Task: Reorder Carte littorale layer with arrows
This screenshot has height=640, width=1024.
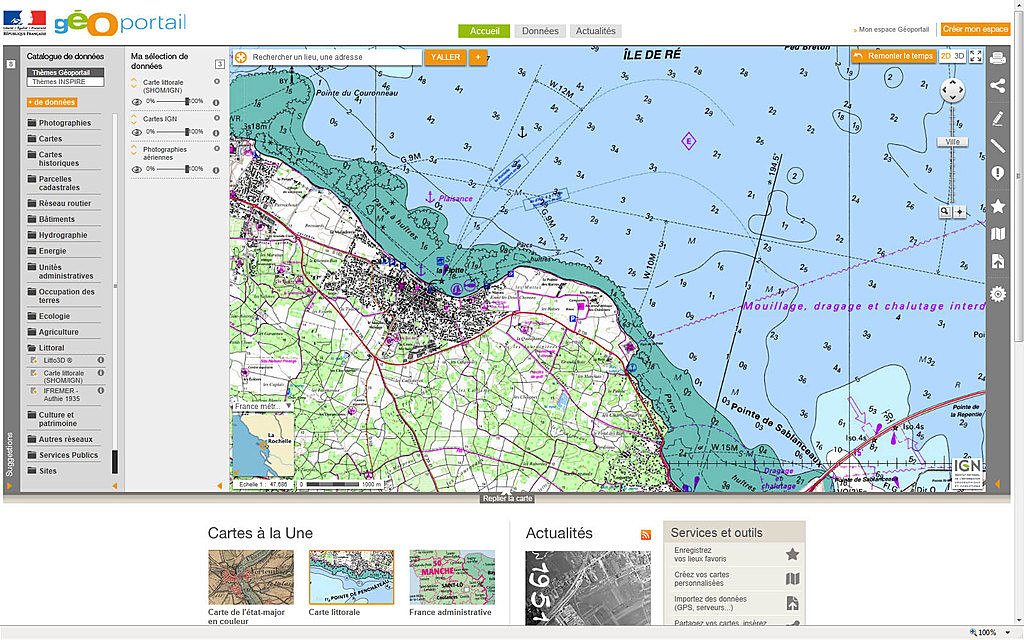Action: point(134,83)
